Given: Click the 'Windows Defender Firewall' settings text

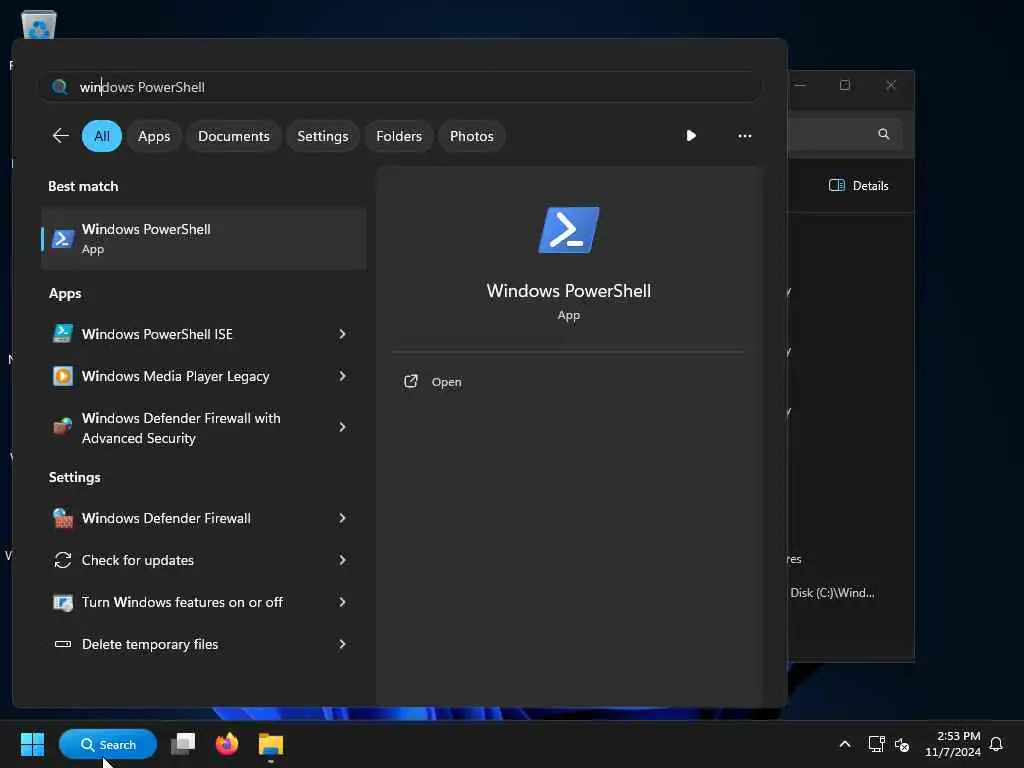Looking at the screenshot, I should pyautogui.click(x=166, y=519).
